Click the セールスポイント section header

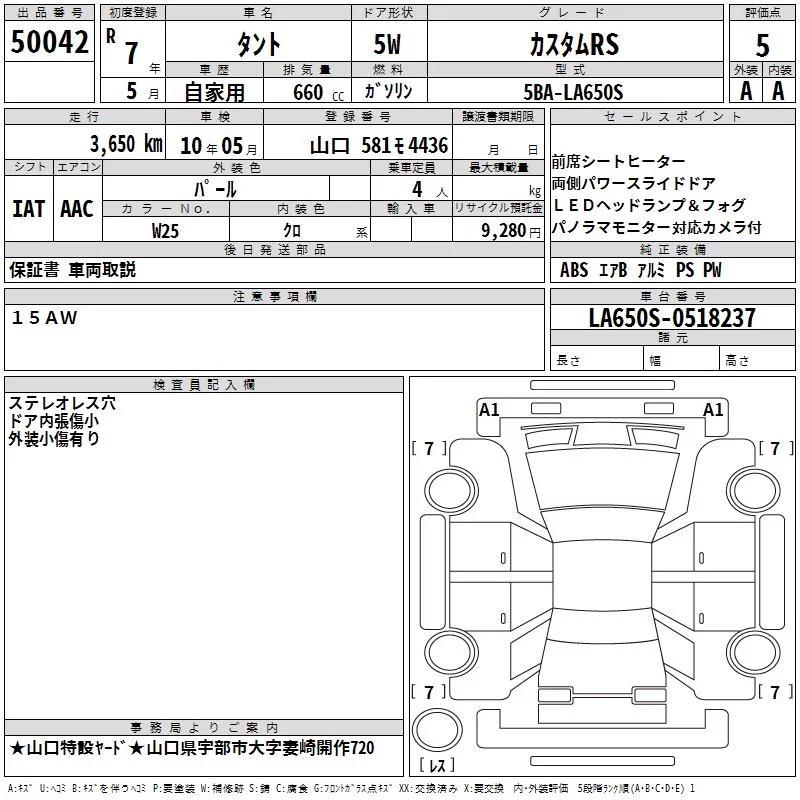pos(672,117)
